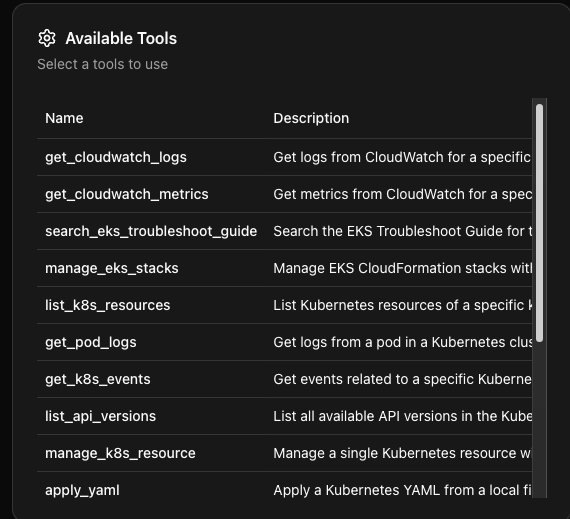Viewport: 570px width, 519px height.
Task: Click description 'Manage a single Kubernetes resource'
Action: 395,453
